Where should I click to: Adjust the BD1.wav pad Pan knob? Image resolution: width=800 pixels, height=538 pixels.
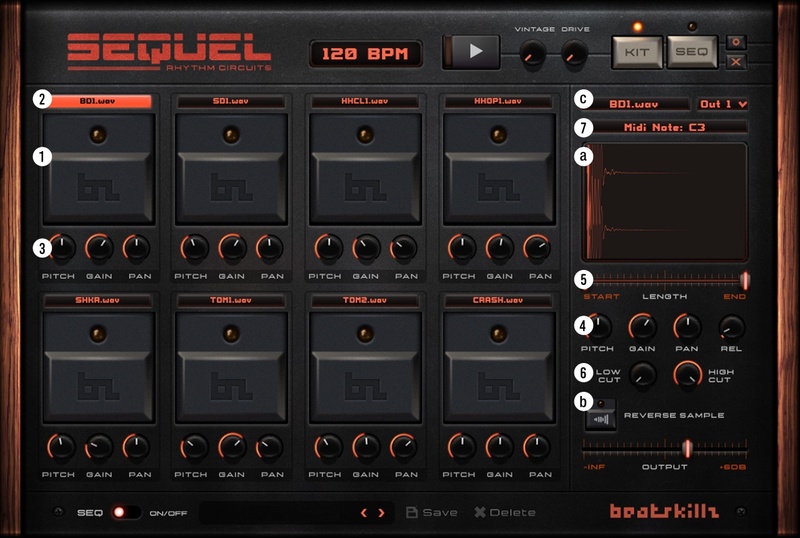click(x=136, y=248)
